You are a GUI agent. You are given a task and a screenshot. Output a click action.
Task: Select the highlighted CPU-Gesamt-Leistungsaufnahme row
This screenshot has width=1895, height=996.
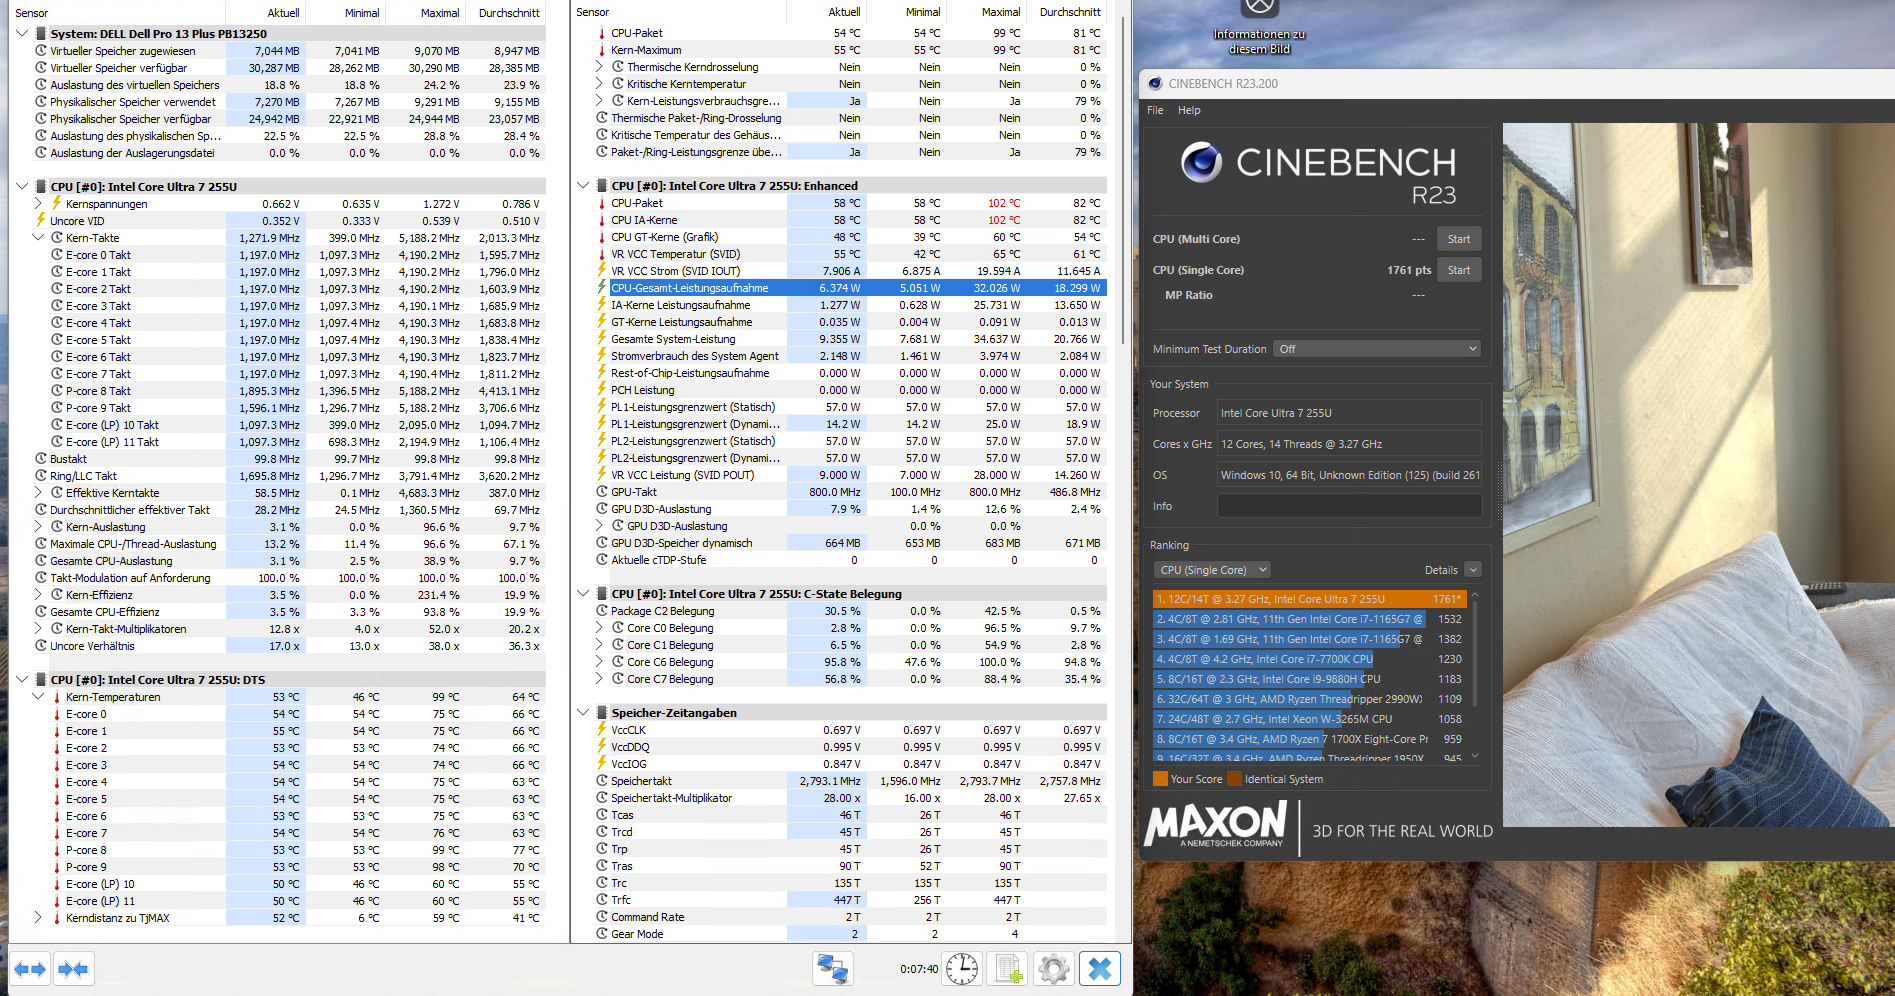pyautogui.click(x=850, y=288)
